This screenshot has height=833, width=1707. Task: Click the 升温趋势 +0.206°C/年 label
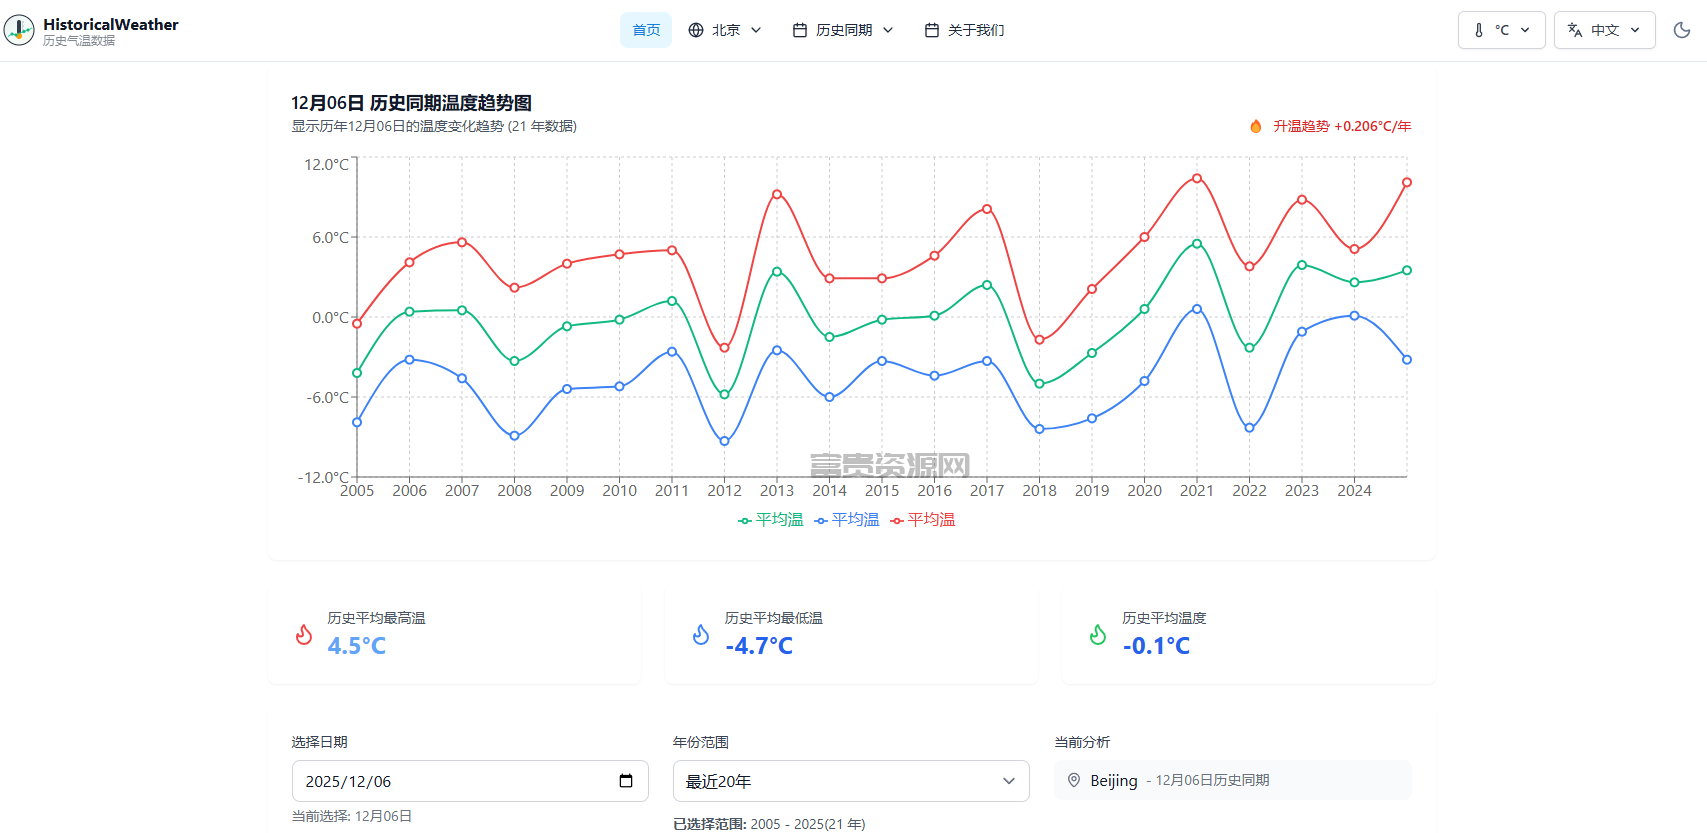1342,126
